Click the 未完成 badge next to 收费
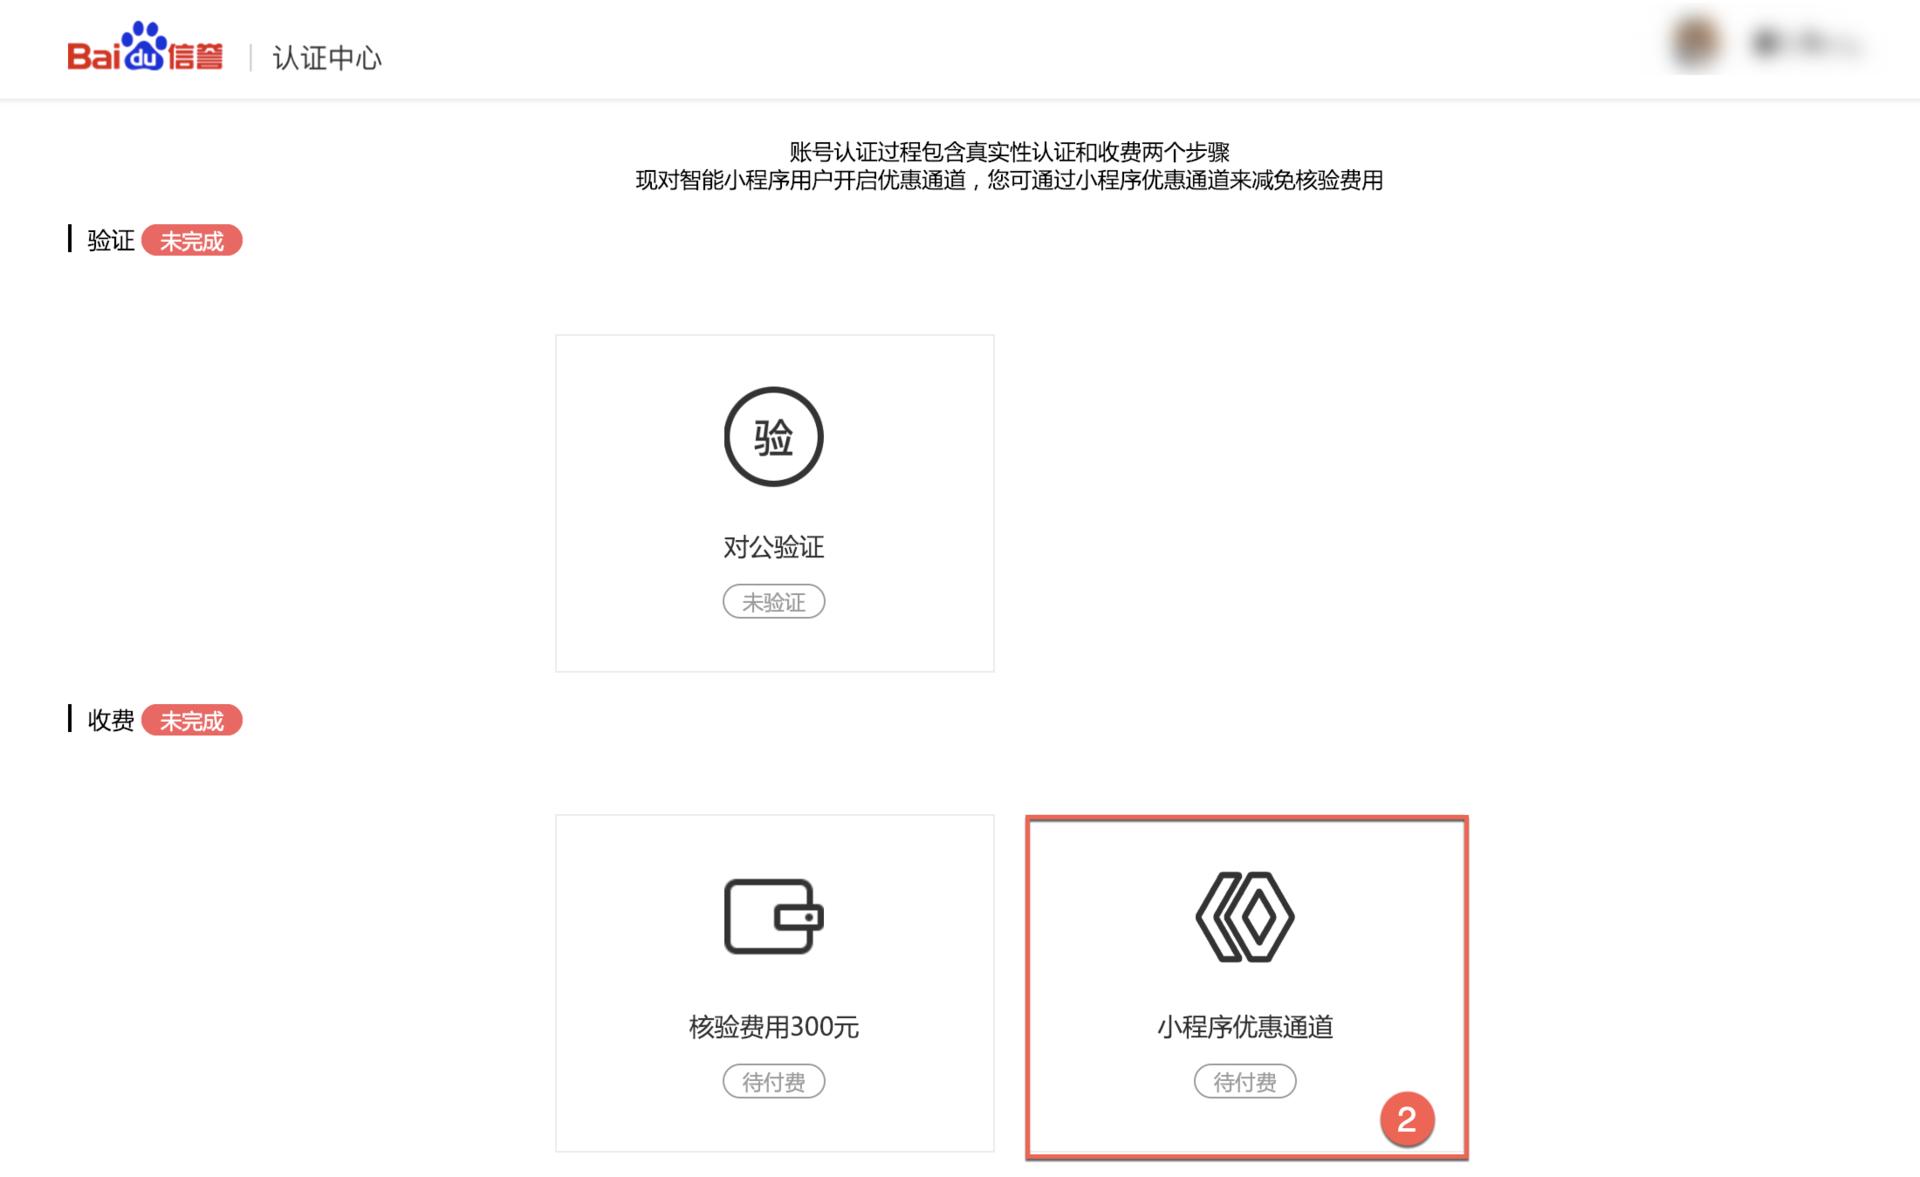The height and width of the screenshot is (1177, 1920). coord(193,720)
